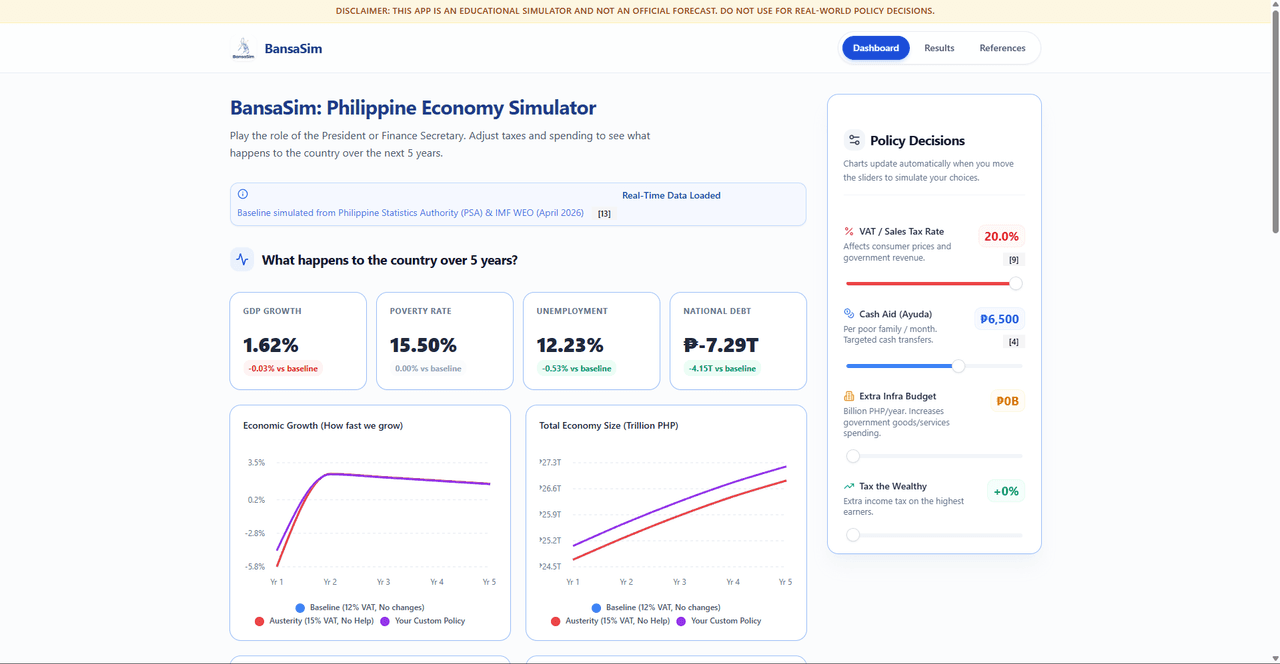Click the Extra Infra Budget slider handle
Viewport: 1280px width, 664px height.
(853, 456)
